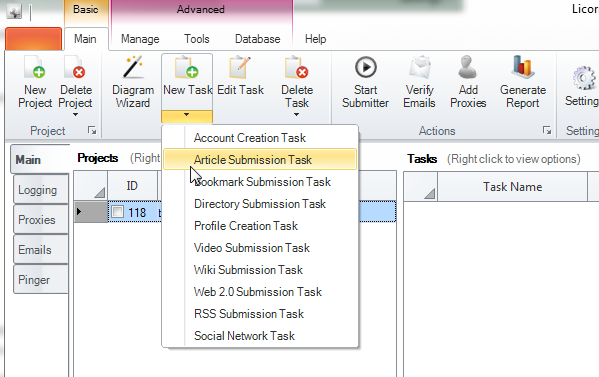The height and width of the screenshot is (377, 599).
Task: Click the Task Name column header
Action: click(x=512, y=187)
